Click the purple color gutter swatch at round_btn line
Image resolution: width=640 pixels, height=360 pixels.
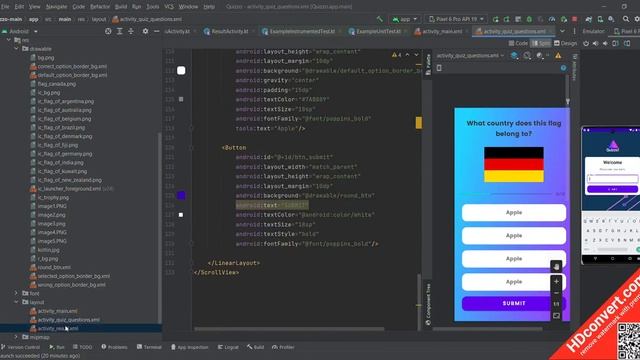tap(181, 196)
